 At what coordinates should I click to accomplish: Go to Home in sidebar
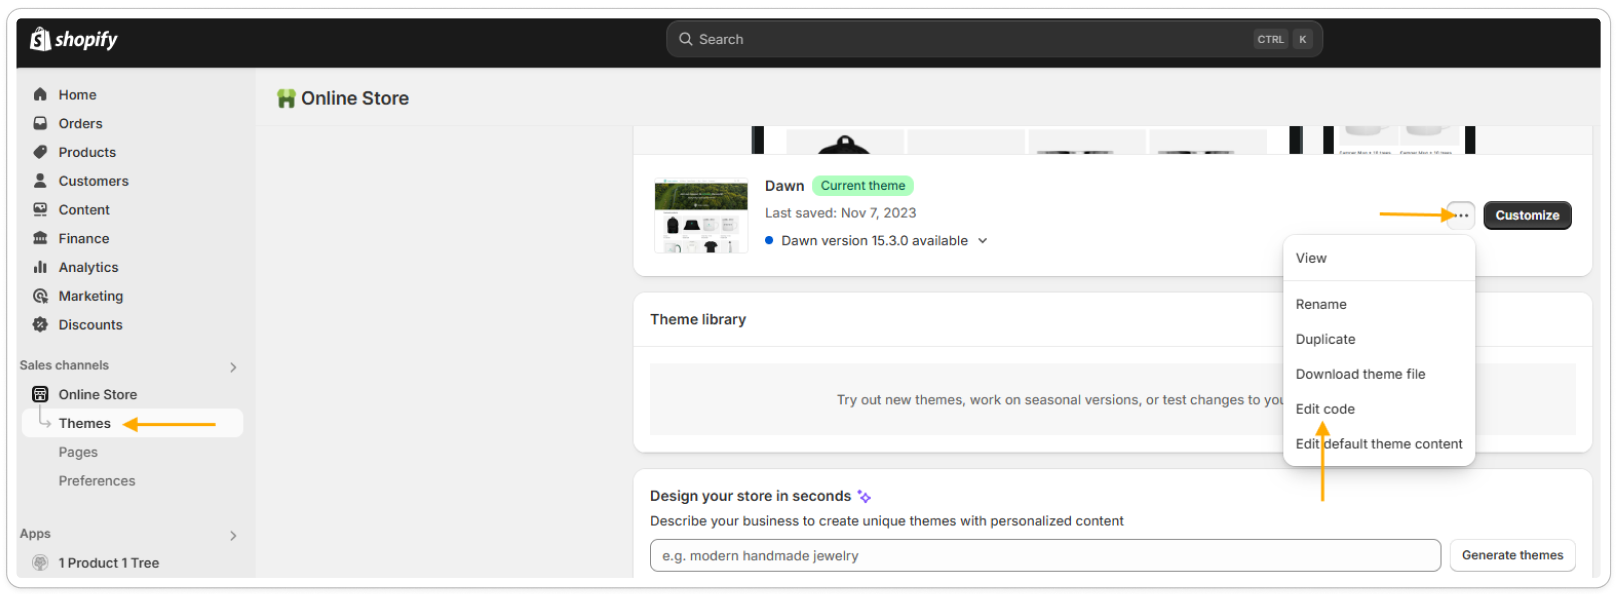[x=77, y=94]
